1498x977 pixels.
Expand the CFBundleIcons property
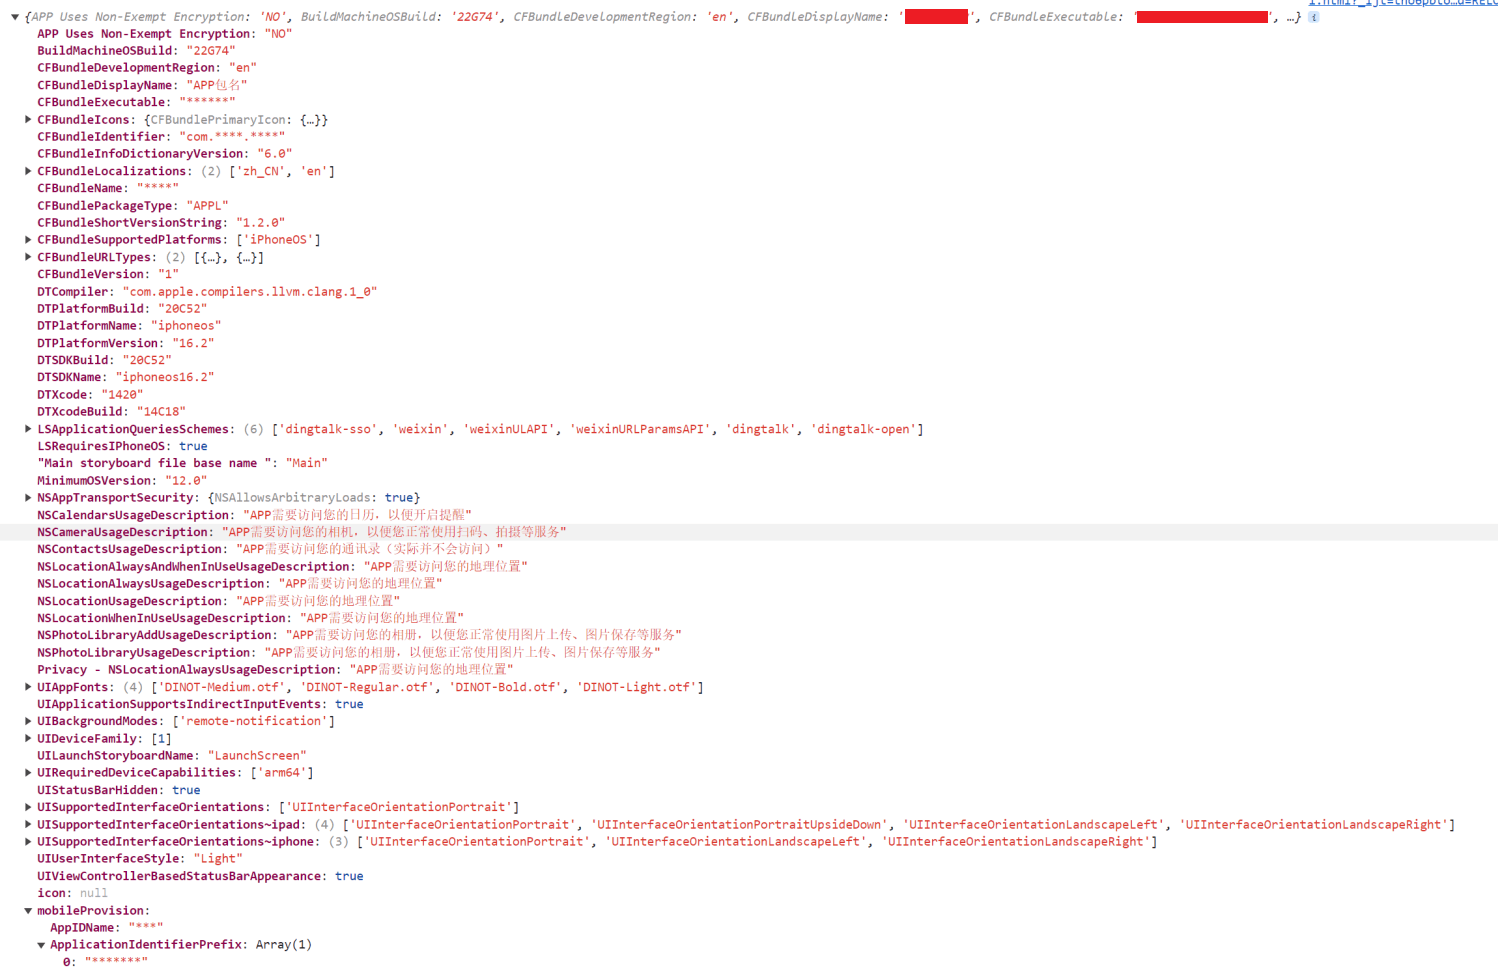[x=28, y=119]
